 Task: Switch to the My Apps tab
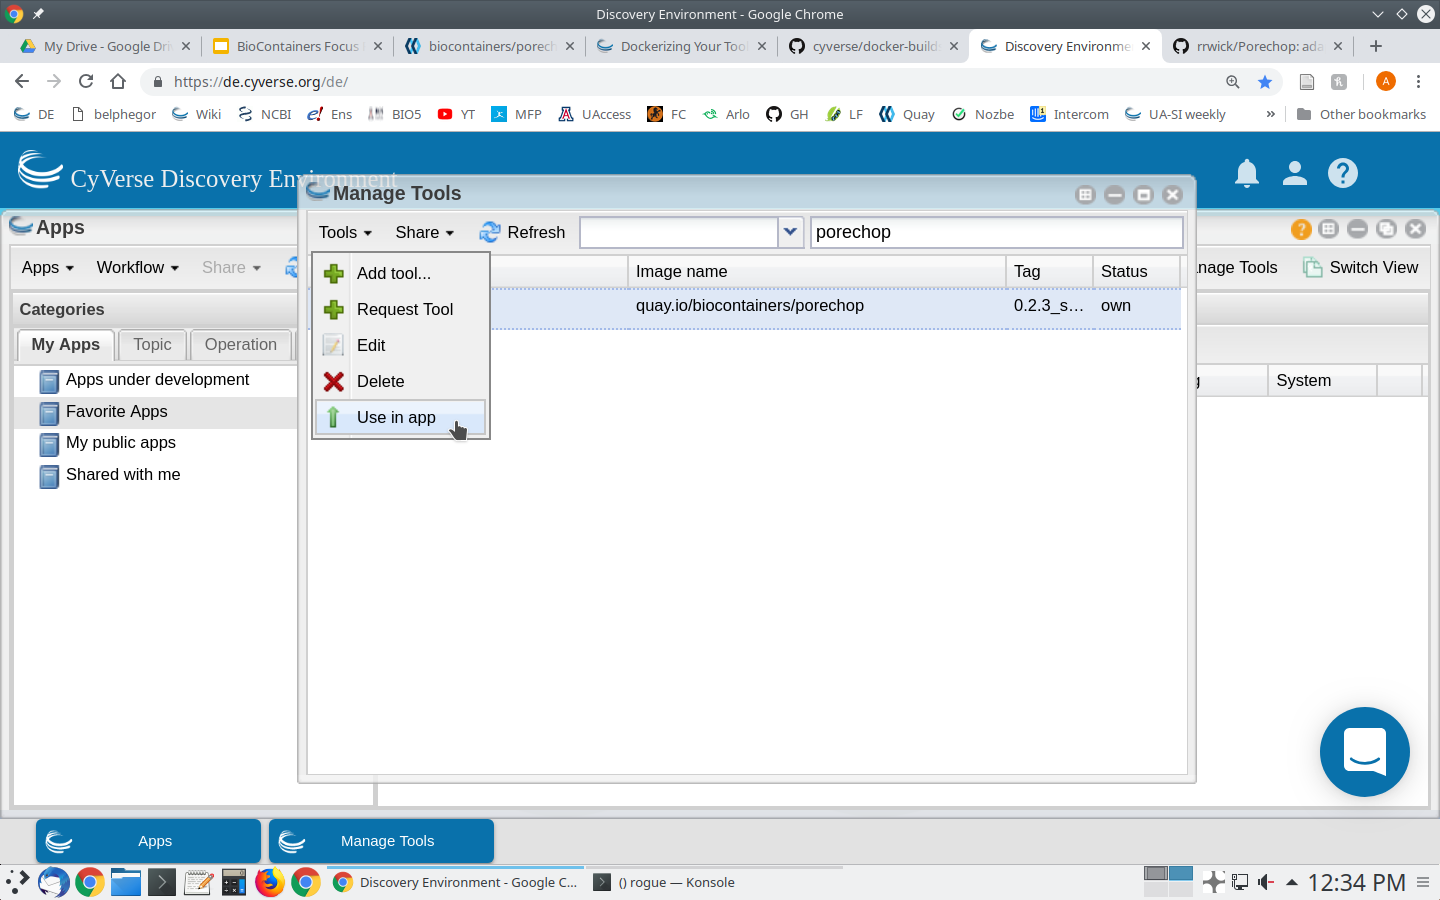click(66, 344)
